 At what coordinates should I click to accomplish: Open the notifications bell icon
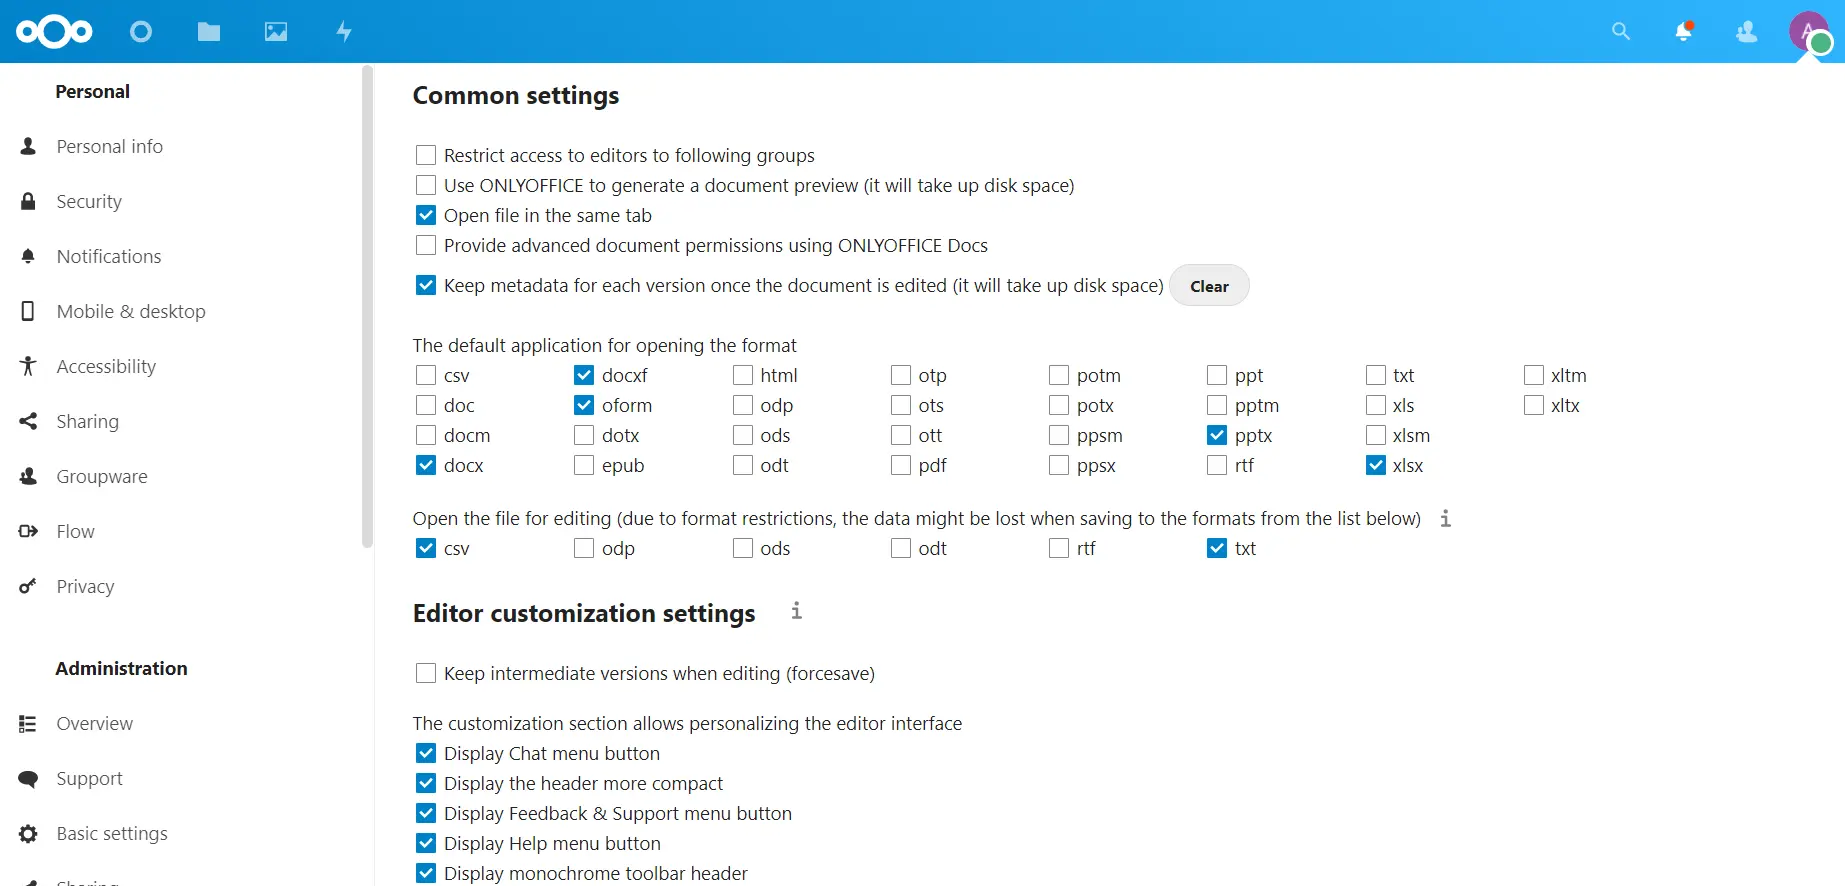point(1684,32)
